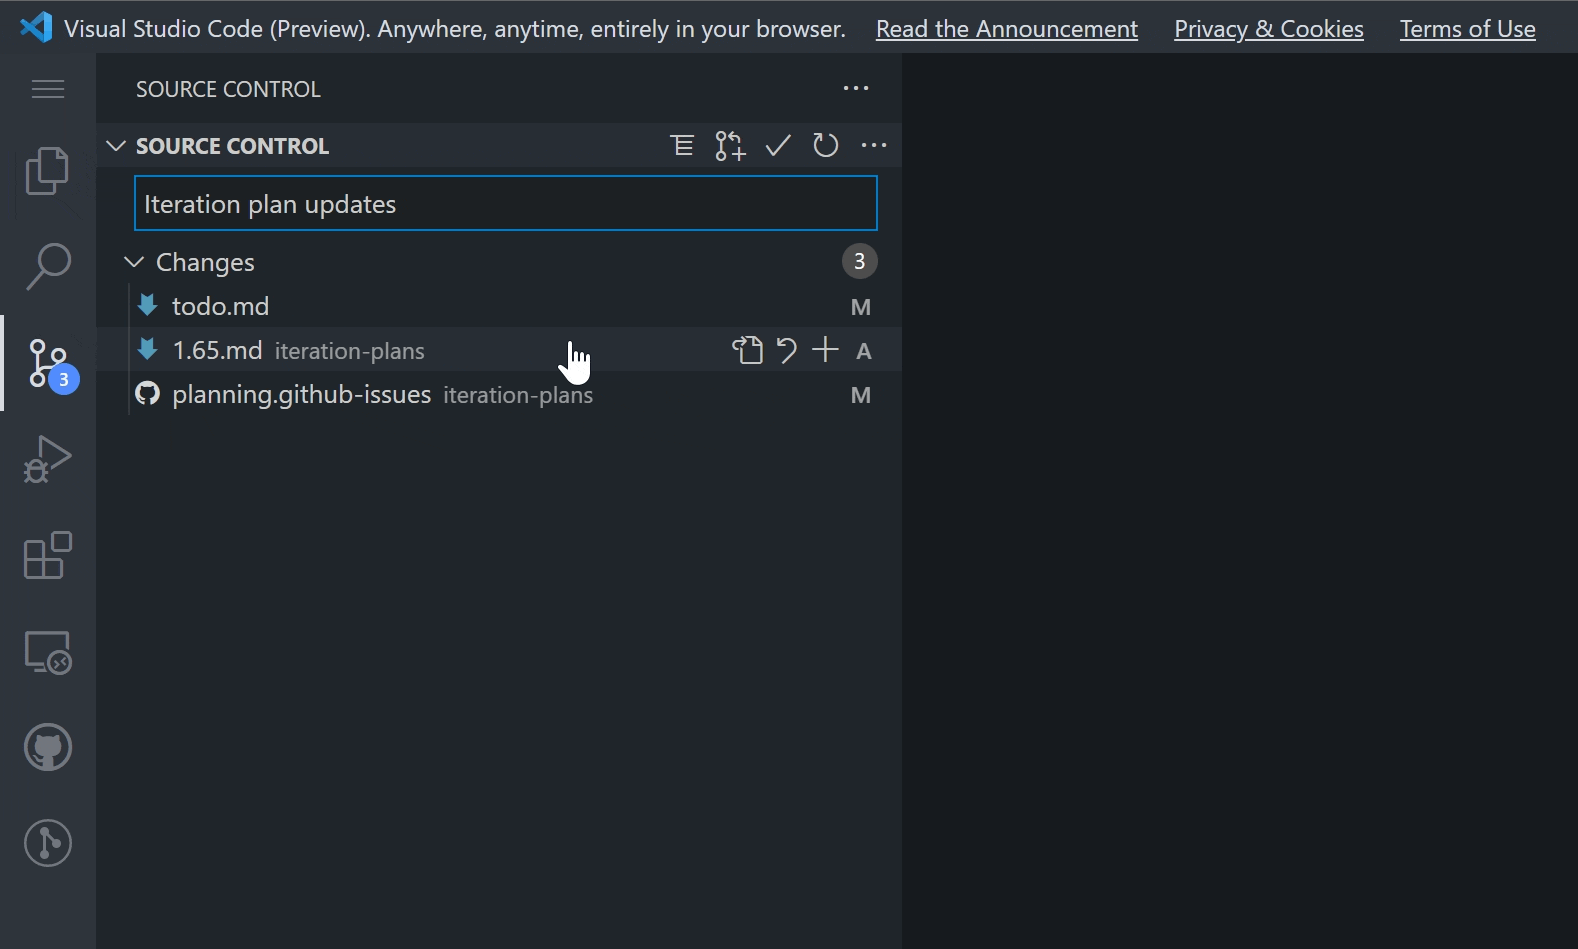The width and height of the screenshot is (1578, 949).
Task: Collapse the Changes group
Action: tap(134, 262)
